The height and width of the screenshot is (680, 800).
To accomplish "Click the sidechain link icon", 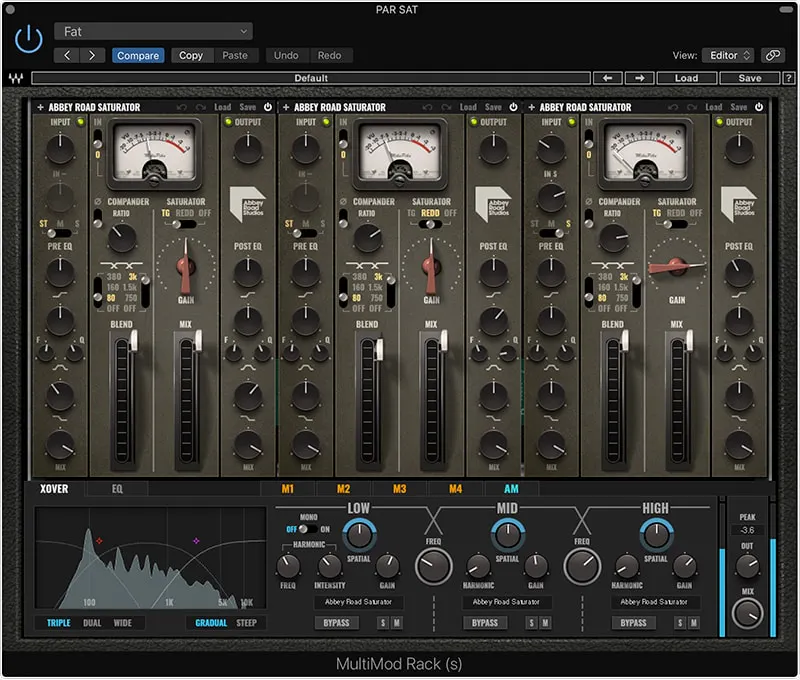I will [773, 55].
